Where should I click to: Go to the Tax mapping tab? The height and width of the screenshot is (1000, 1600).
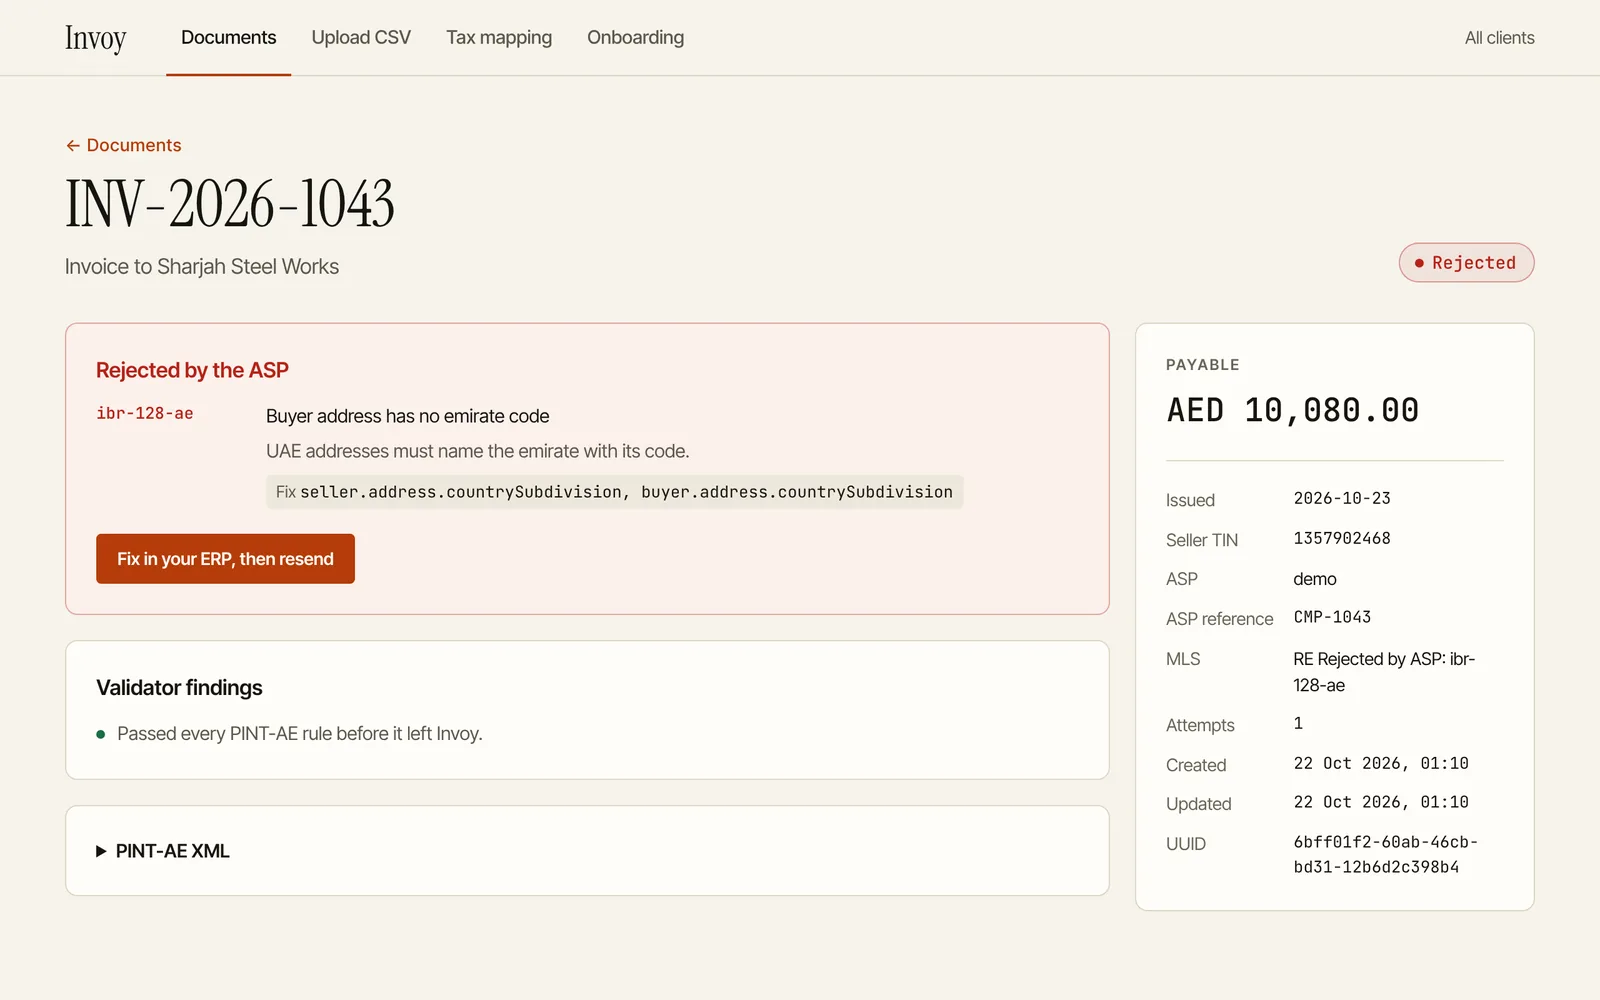[x=499, y=38]
